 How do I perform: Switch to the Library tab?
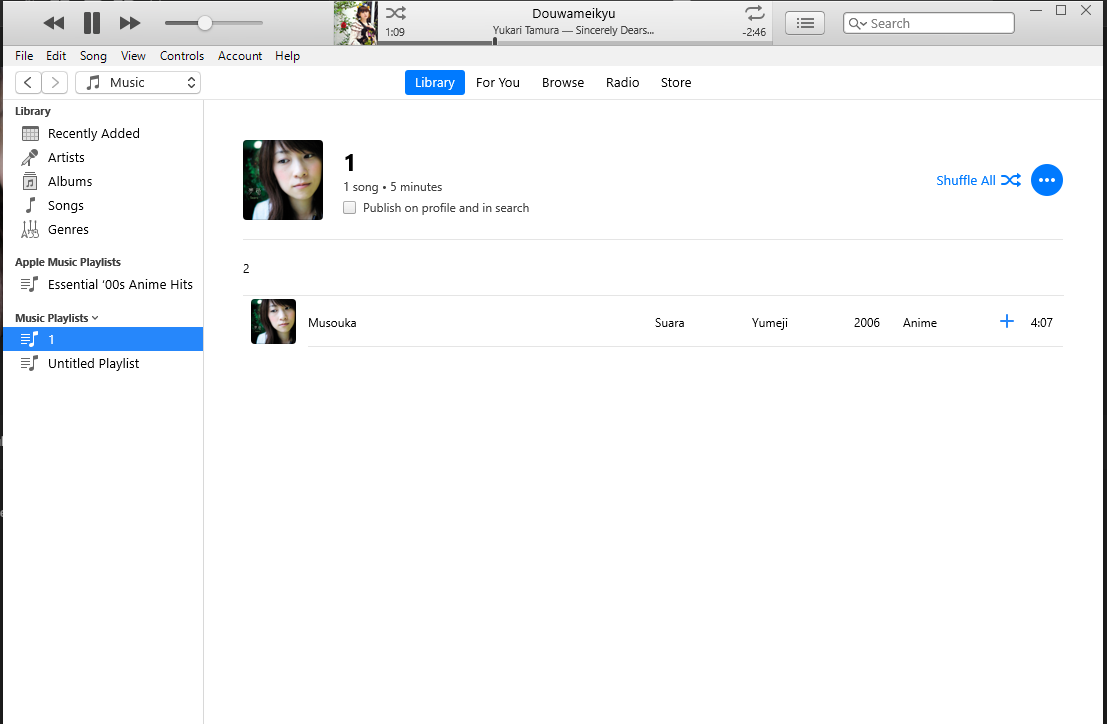tap(435, 83)
